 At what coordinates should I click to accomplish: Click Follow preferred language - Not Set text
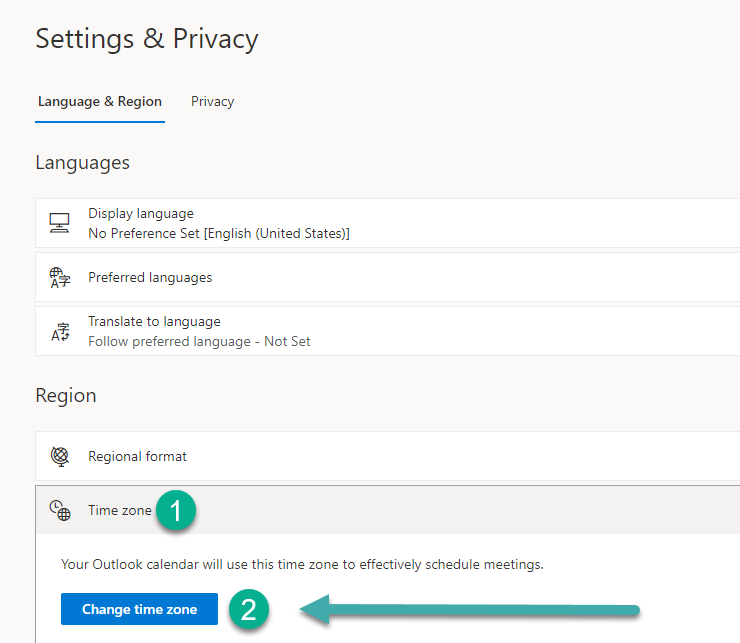pos(199,341)
